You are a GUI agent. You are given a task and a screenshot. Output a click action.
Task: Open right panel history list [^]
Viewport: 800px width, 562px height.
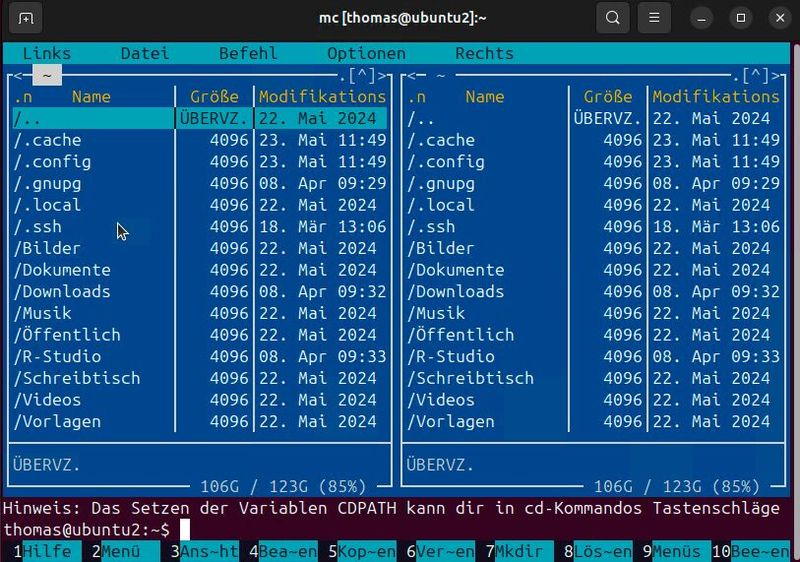pyautogui.click(x=756, y=76)
